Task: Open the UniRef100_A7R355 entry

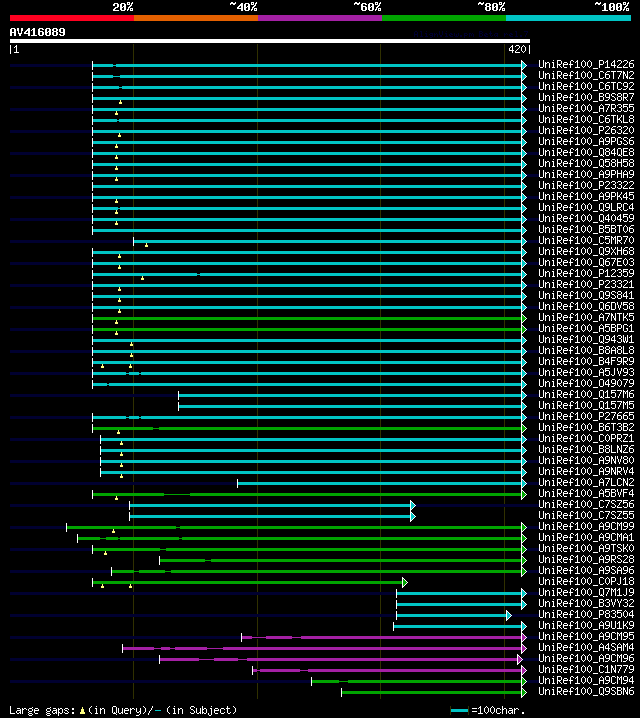Action: [586, 108]
